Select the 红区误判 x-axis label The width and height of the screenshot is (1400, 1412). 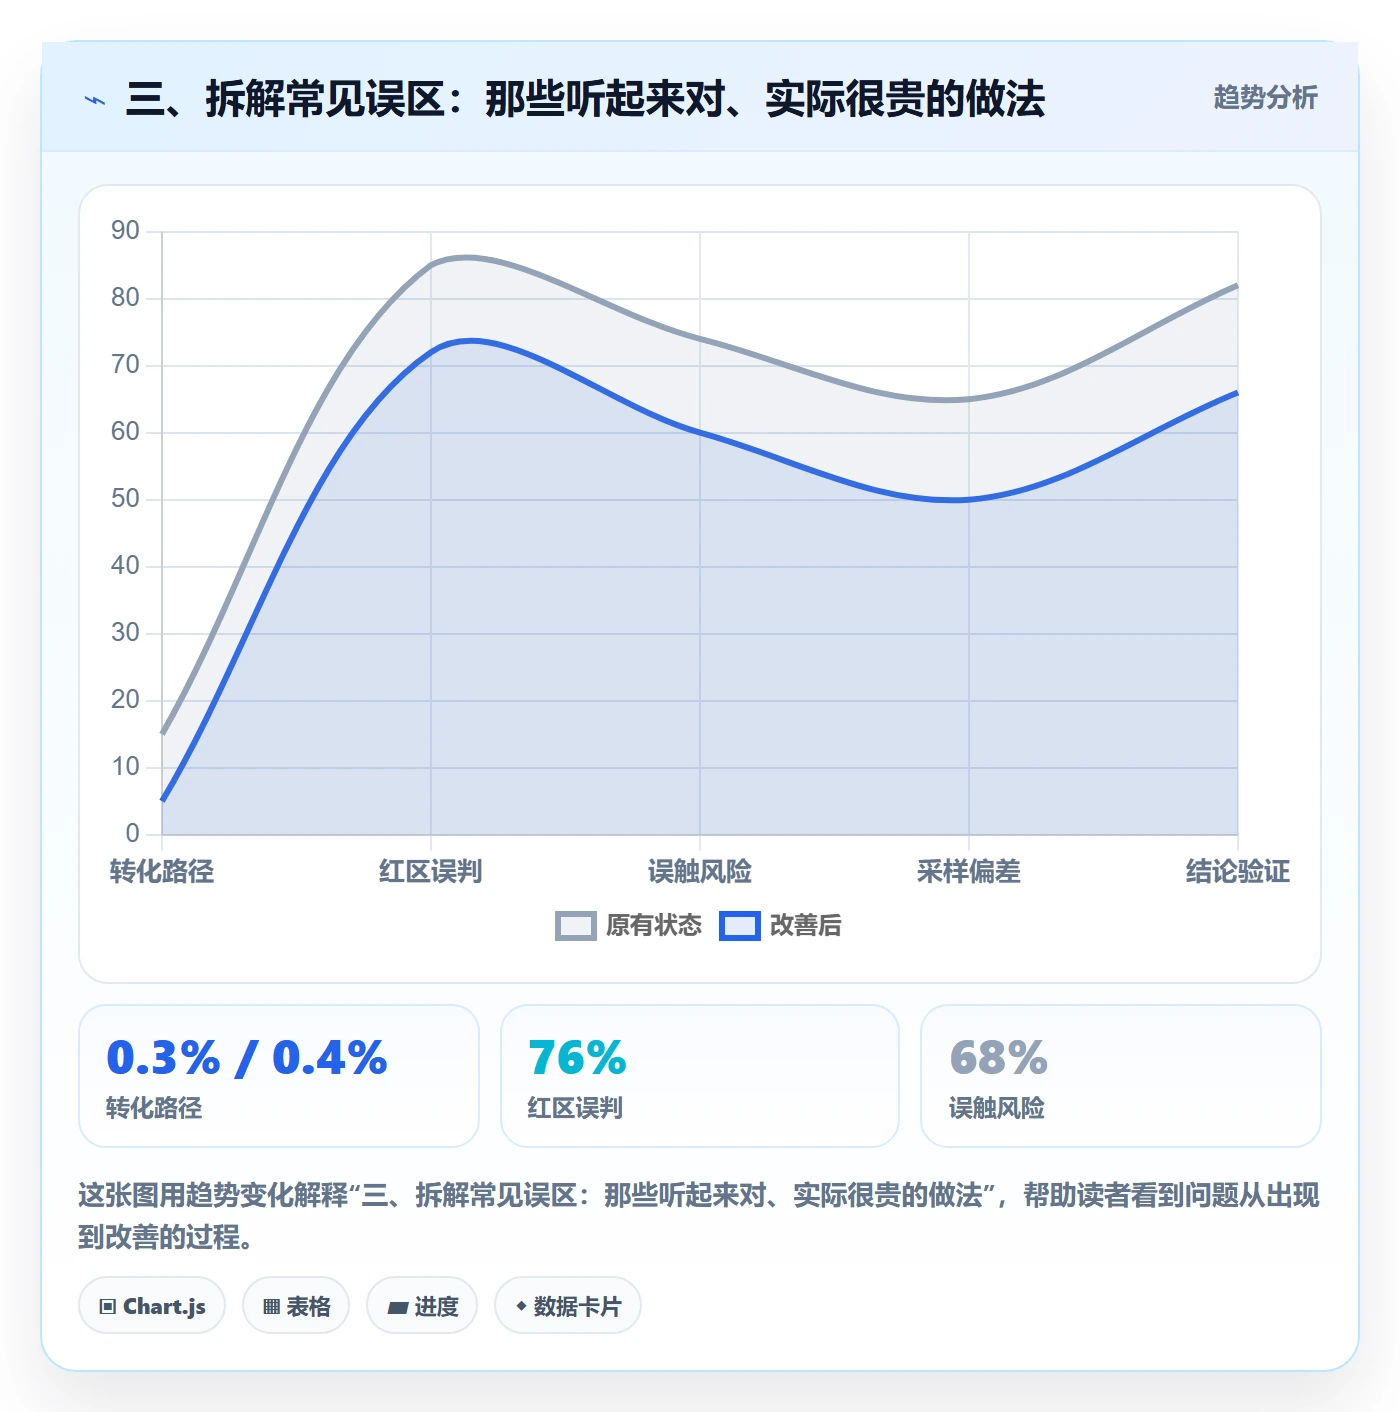pyautogui.click(x=431, y=872)
